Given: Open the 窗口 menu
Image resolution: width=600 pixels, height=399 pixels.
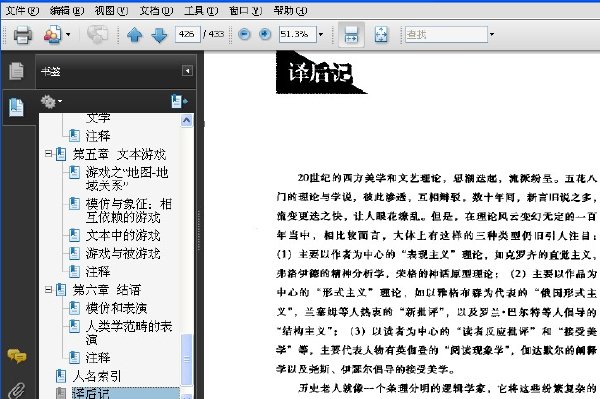Looking at the screenshot, I should [x=246, y=11].
